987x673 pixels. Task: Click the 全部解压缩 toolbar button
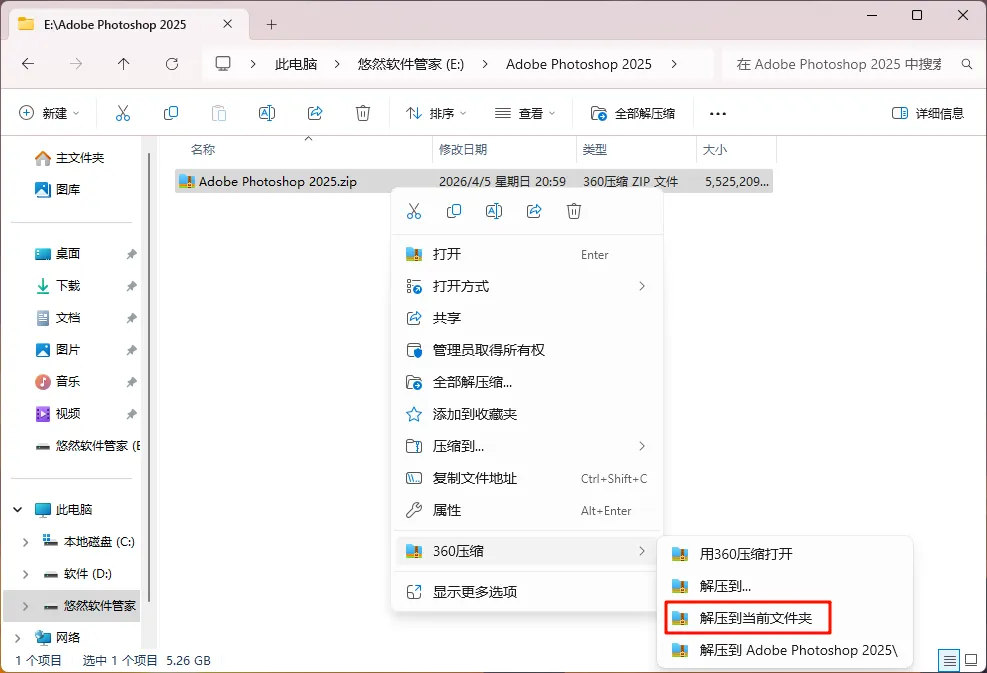633,113
